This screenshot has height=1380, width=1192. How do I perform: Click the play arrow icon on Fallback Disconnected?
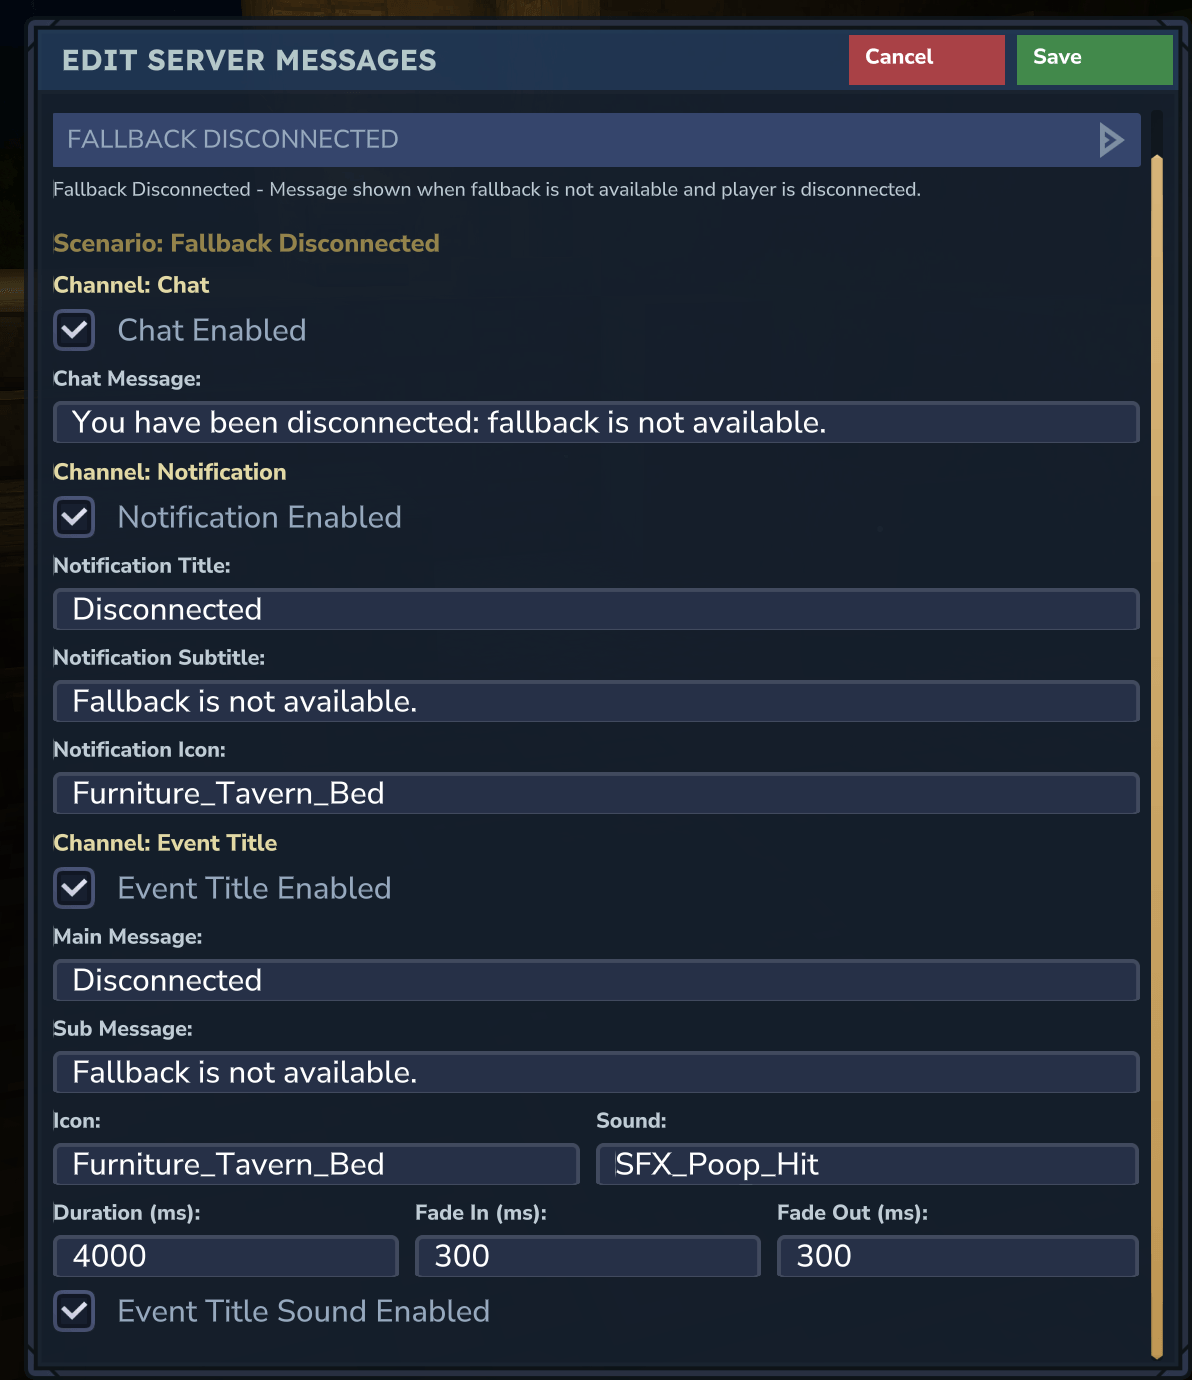(1110, 140)
